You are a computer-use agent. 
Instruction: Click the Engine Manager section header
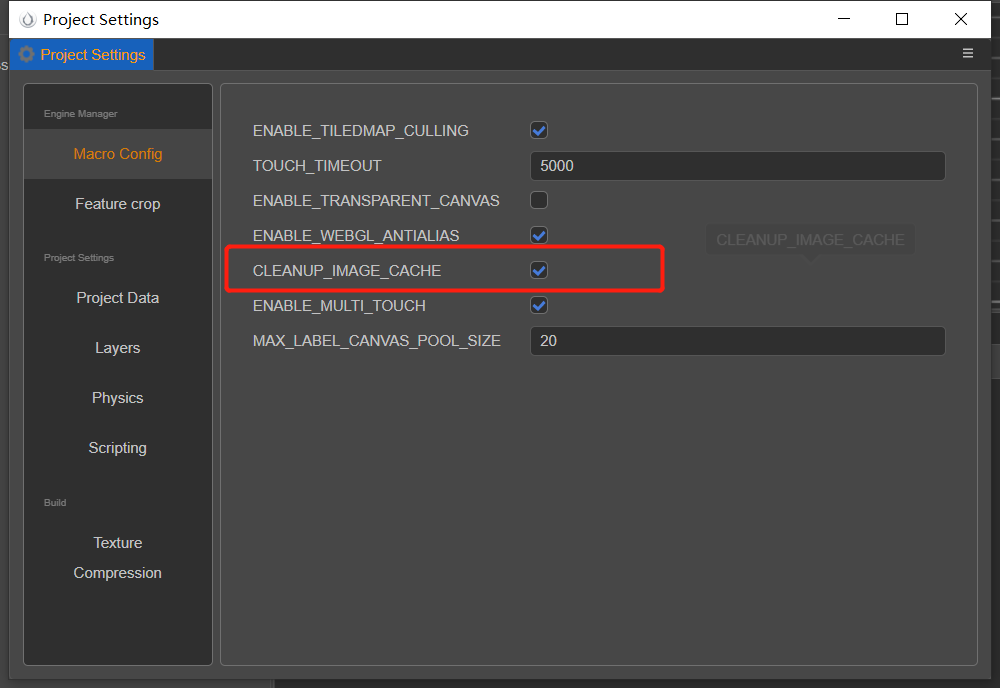click(80, 113)
